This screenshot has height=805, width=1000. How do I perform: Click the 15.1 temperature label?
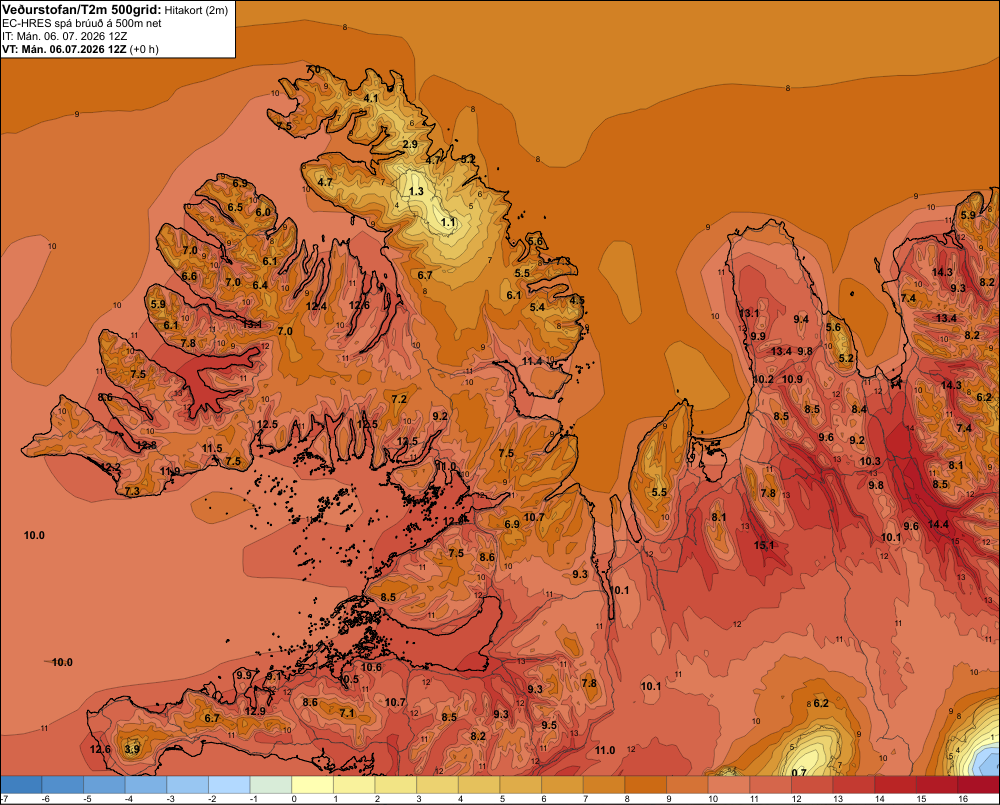(763, 545)
